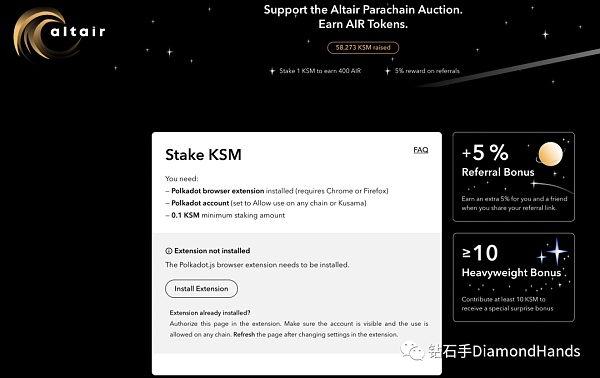Click the star bullet before Stake 1 KSM
Image resolution: width=600 pixels, height=378 pixels.
[x=272, y=71]
